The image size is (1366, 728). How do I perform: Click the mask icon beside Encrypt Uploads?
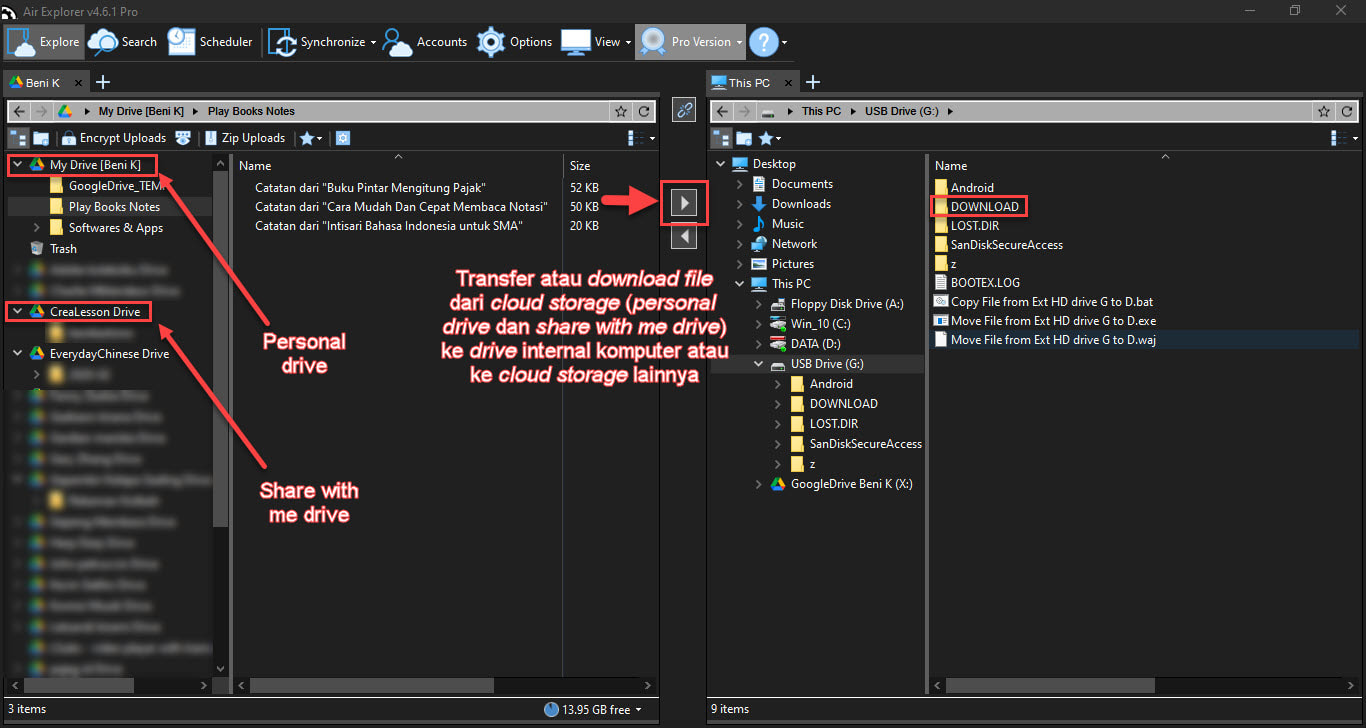(x=183, y=138)
